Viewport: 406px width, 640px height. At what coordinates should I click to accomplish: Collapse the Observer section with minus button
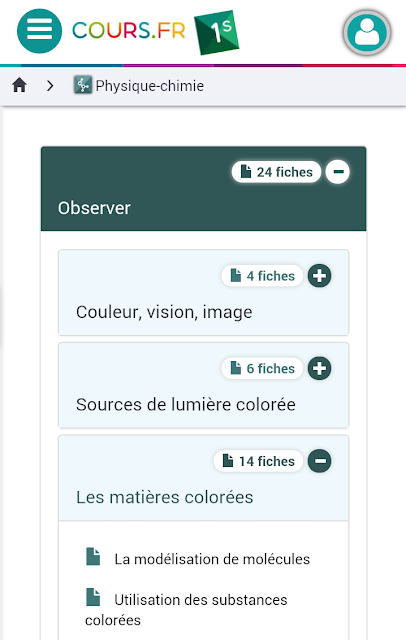point(337,172)
